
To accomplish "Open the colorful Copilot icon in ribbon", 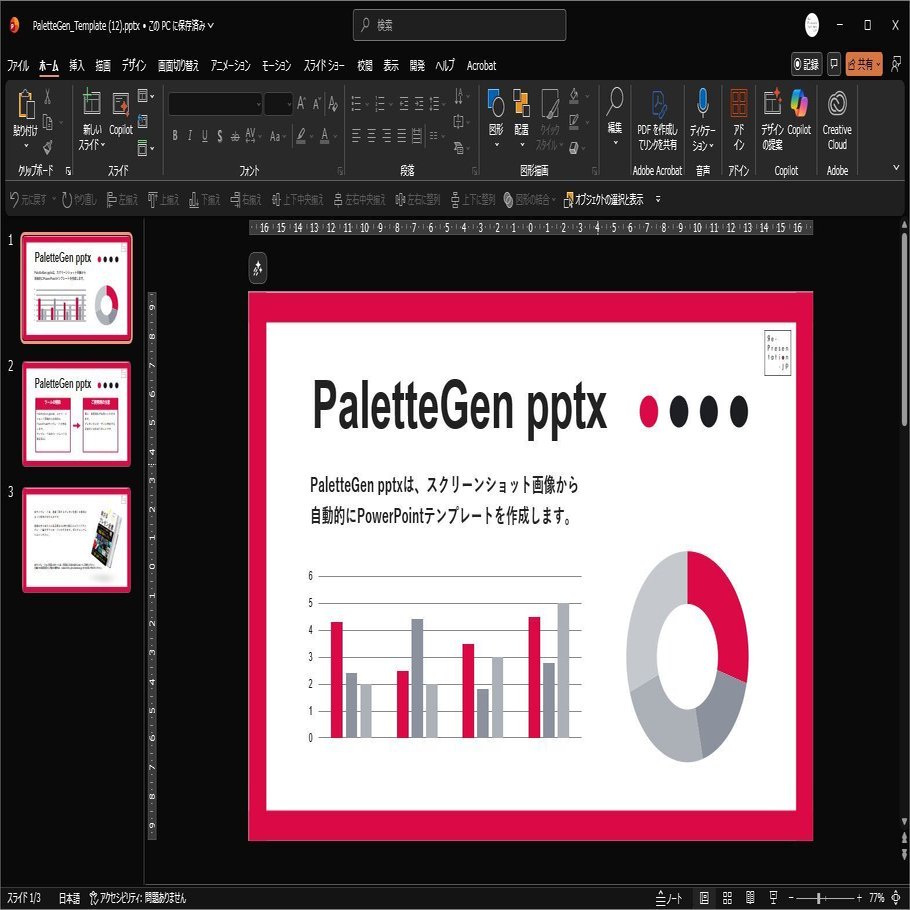I will [799, 103].
